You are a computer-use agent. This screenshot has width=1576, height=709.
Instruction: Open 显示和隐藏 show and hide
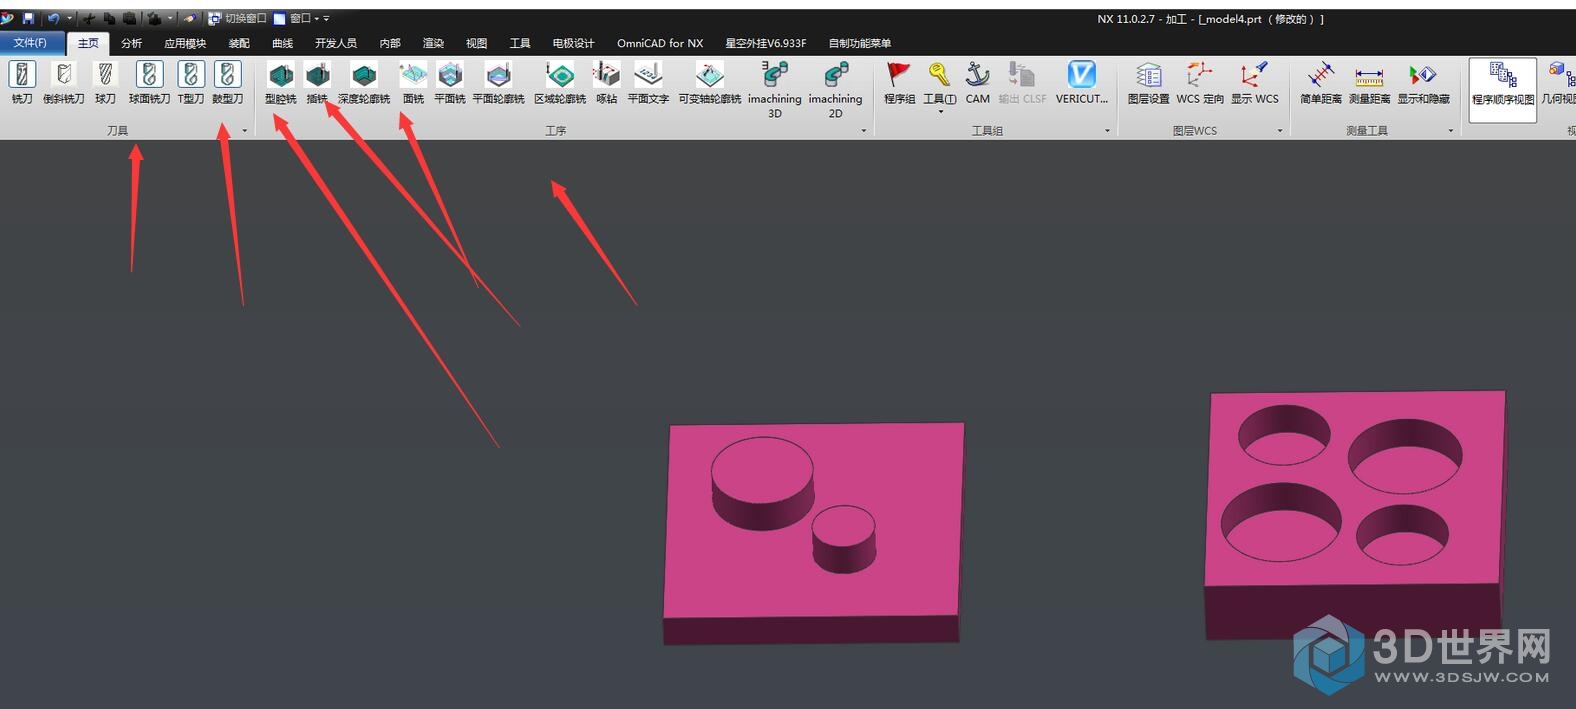pos(1423,82)
